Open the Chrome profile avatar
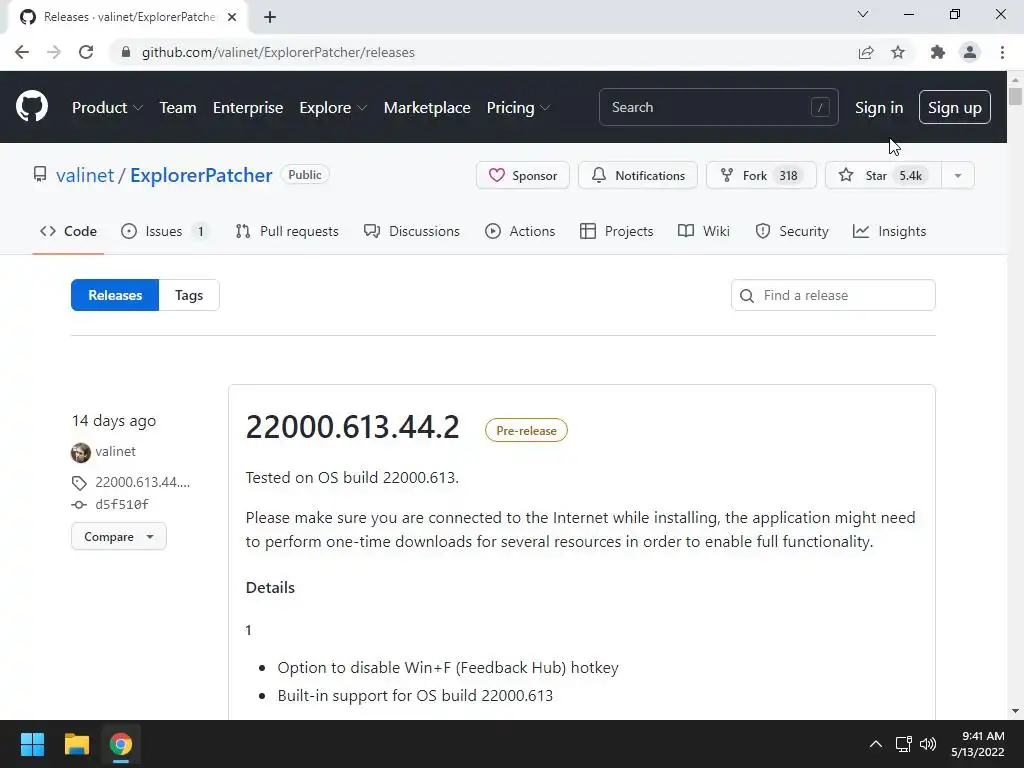 coord(970,52)
